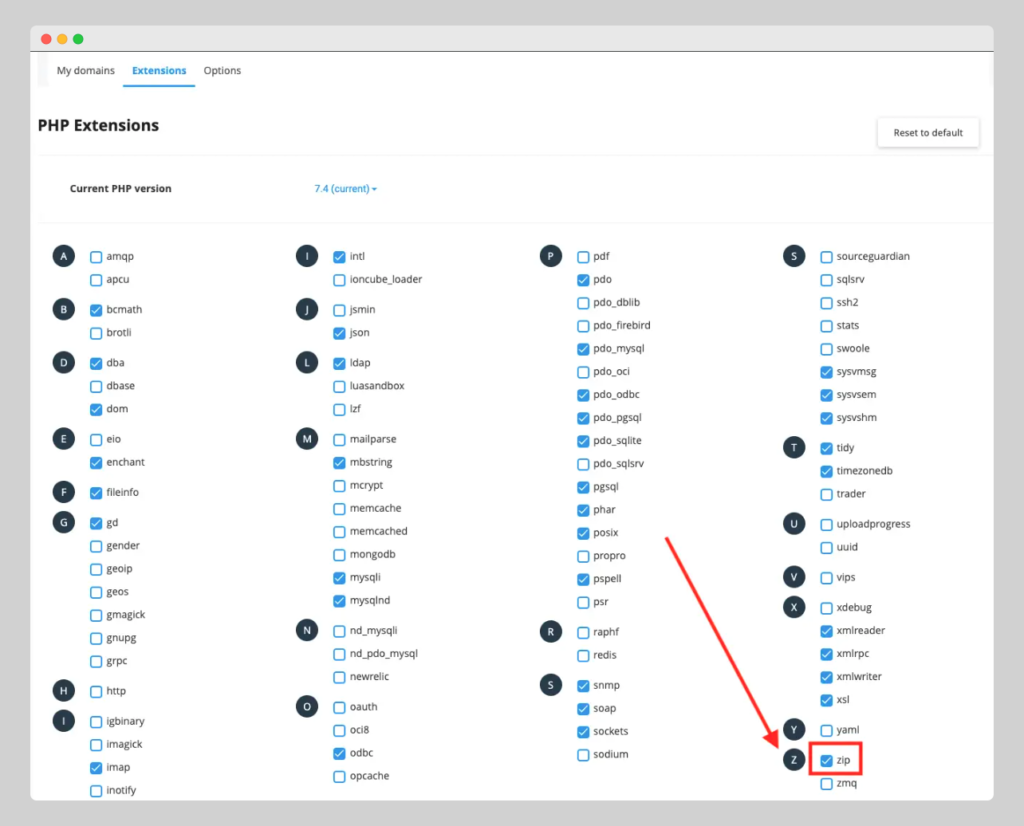
Task: Open the Options tab
Action: [x=222, y=70]
